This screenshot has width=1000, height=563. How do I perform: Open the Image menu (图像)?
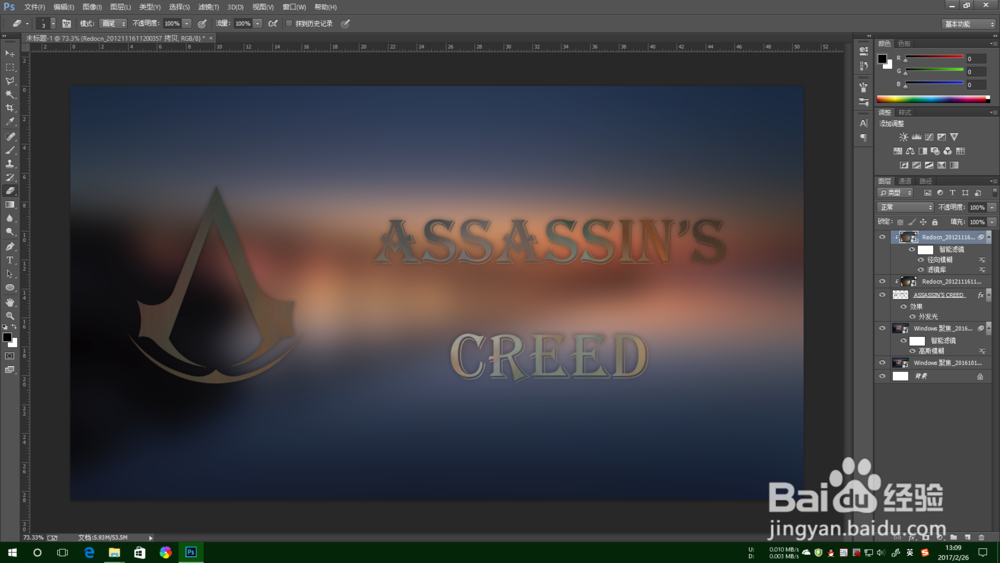click(92, 7)
